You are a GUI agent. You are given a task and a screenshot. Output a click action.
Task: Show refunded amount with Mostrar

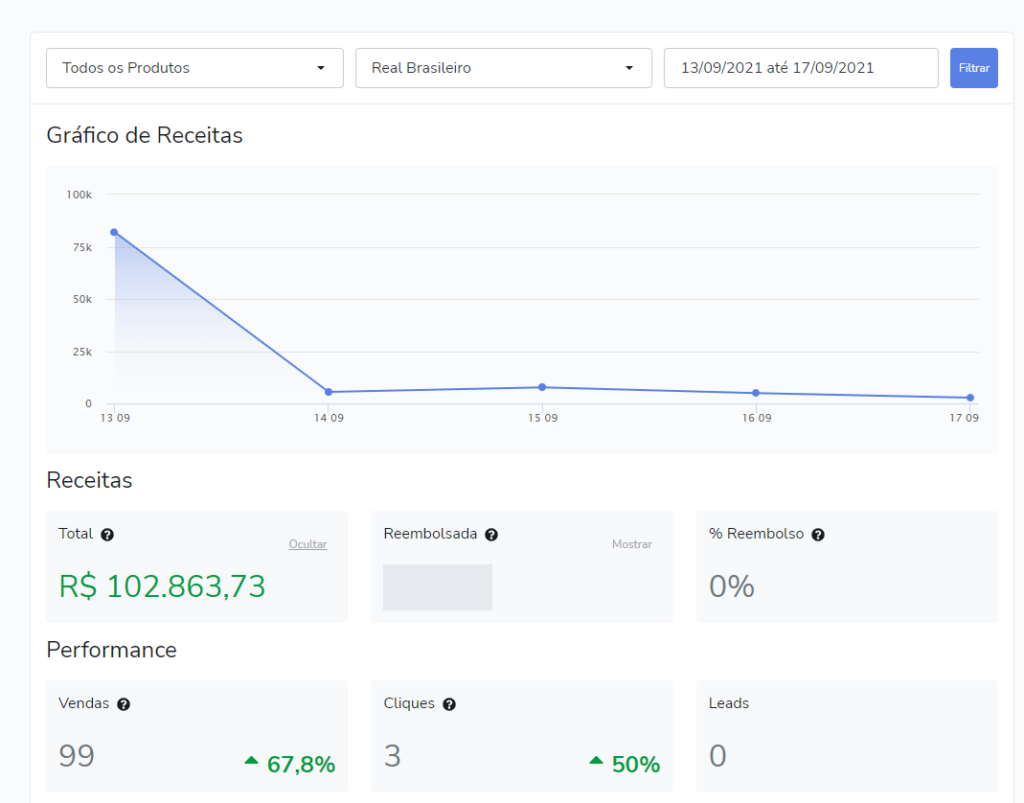click(x=631, y=544)
